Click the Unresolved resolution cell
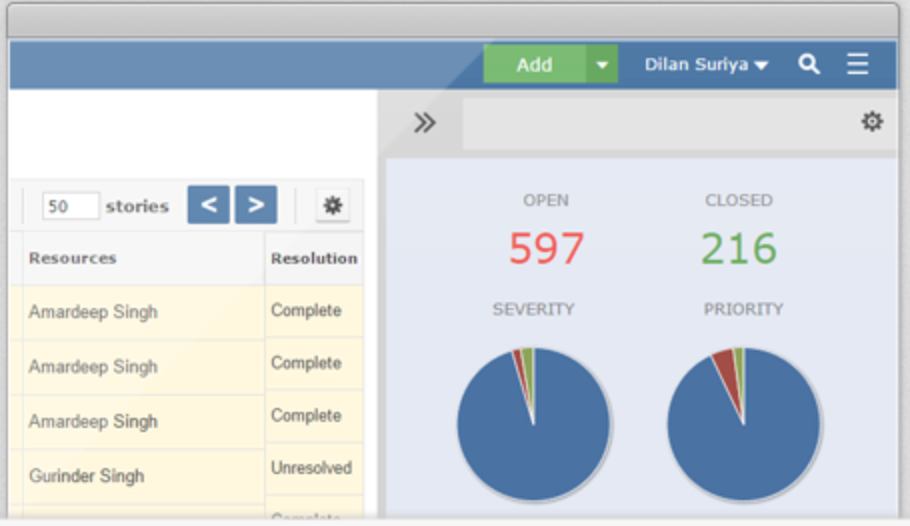This screenshot has height=526, width=910. point(314,468)
